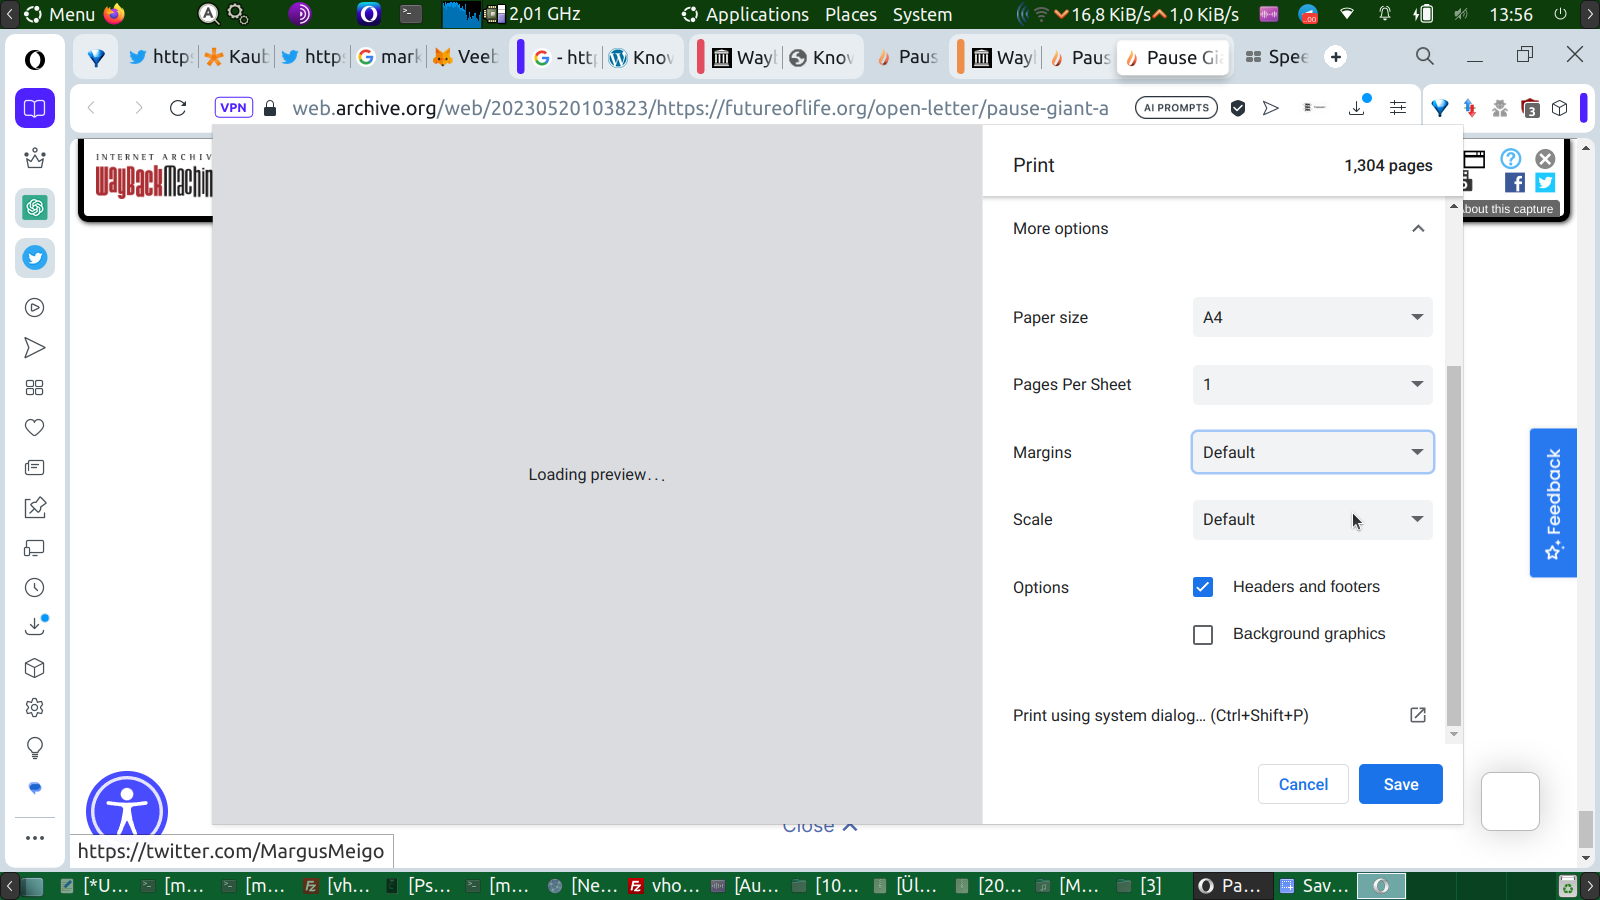Open Speed Dial grid icon in sidebar
Viewport: 1600px width, 900px height.
point(35,388)
